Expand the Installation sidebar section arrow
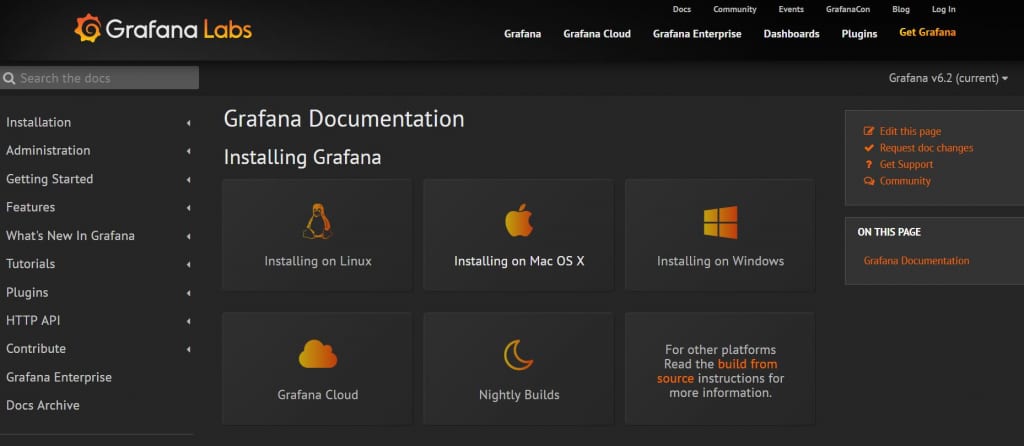1024x446 pixels. click(x=188, y=123)
